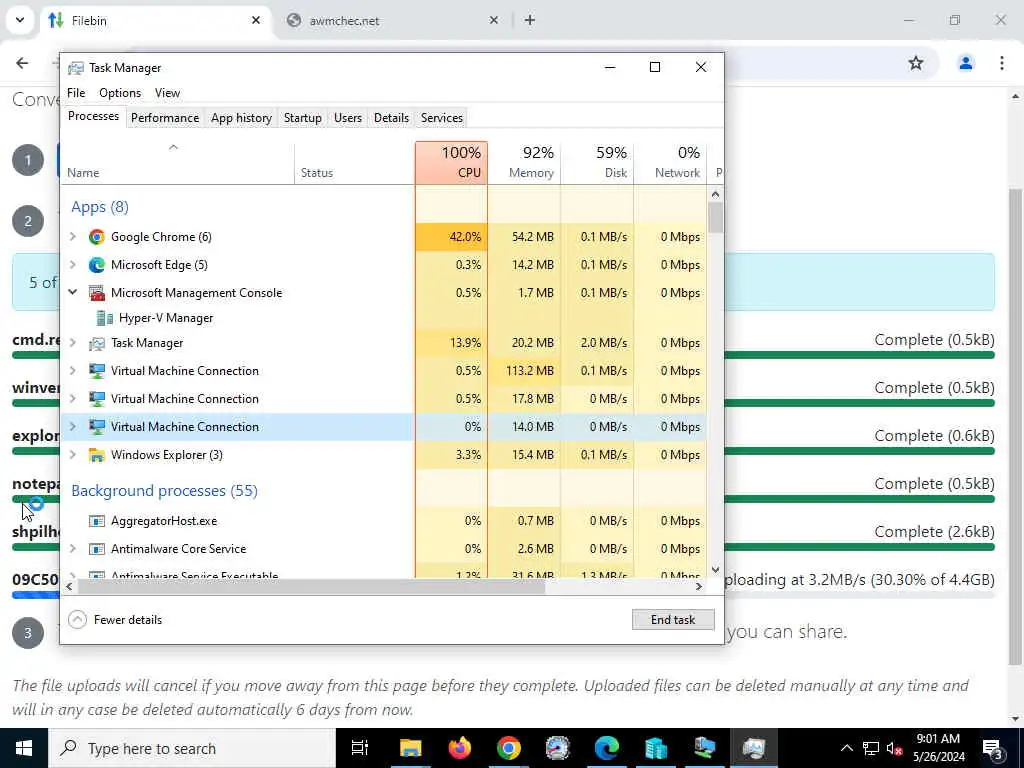This screenshot has height=768, width=1024.
Task: Show hidden system tray icons
Action: pyautogui.click(x=846, y=748)
